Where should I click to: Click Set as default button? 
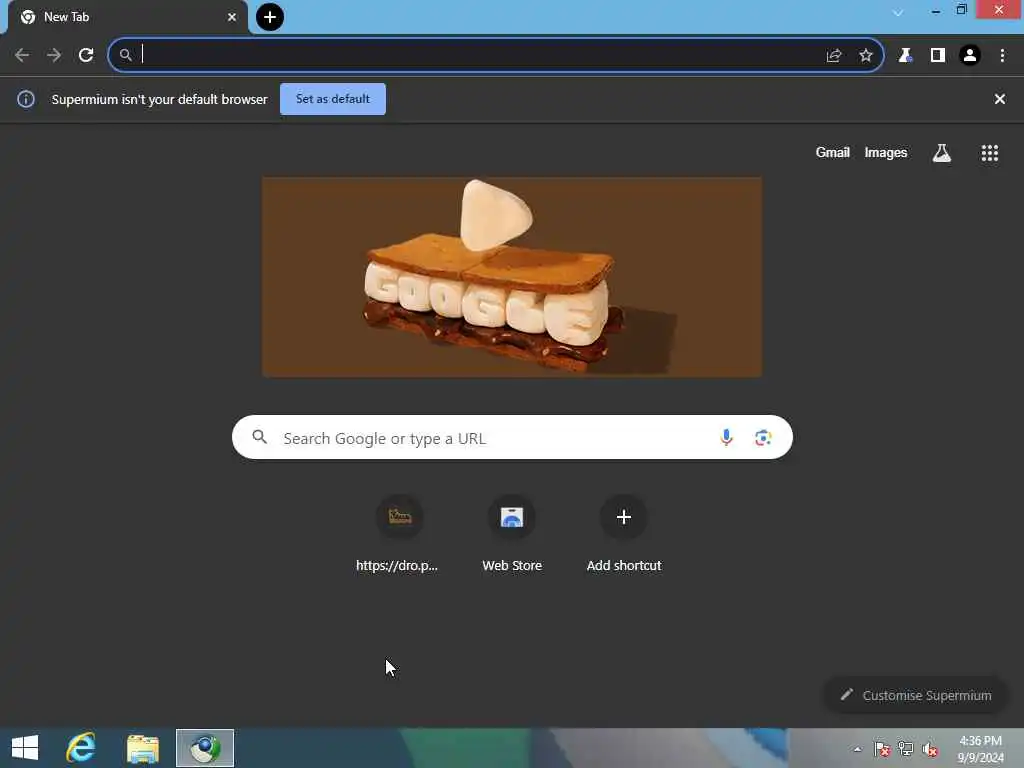(x=333, y=99)
